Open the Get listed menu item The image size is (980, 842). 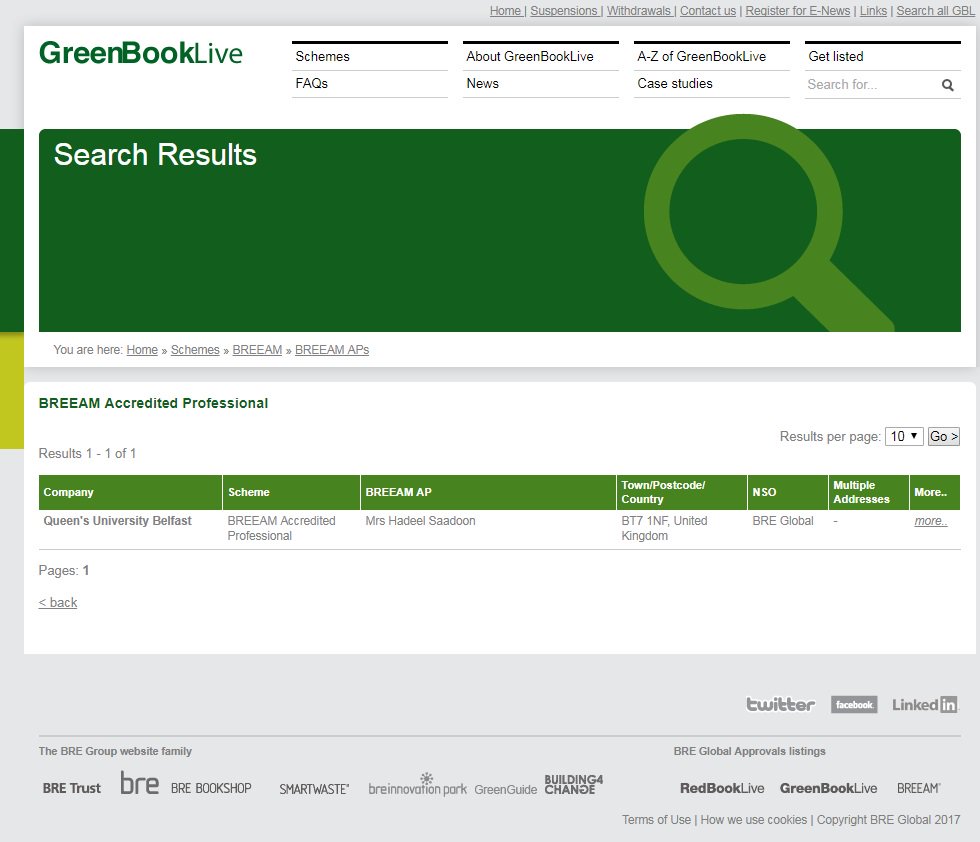[x=882, y=56]
